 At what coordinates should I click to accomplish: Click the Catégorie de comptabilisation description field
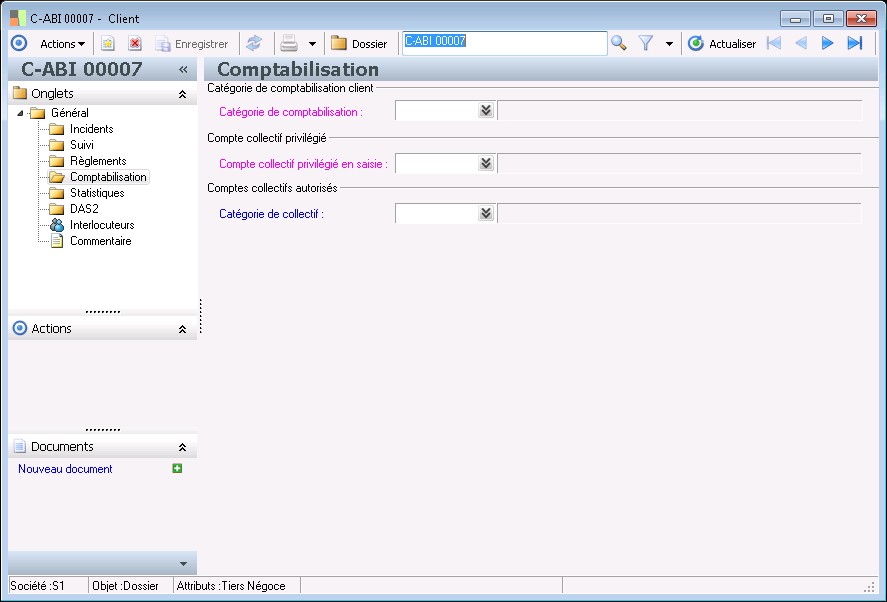click(x=679, y=110)
